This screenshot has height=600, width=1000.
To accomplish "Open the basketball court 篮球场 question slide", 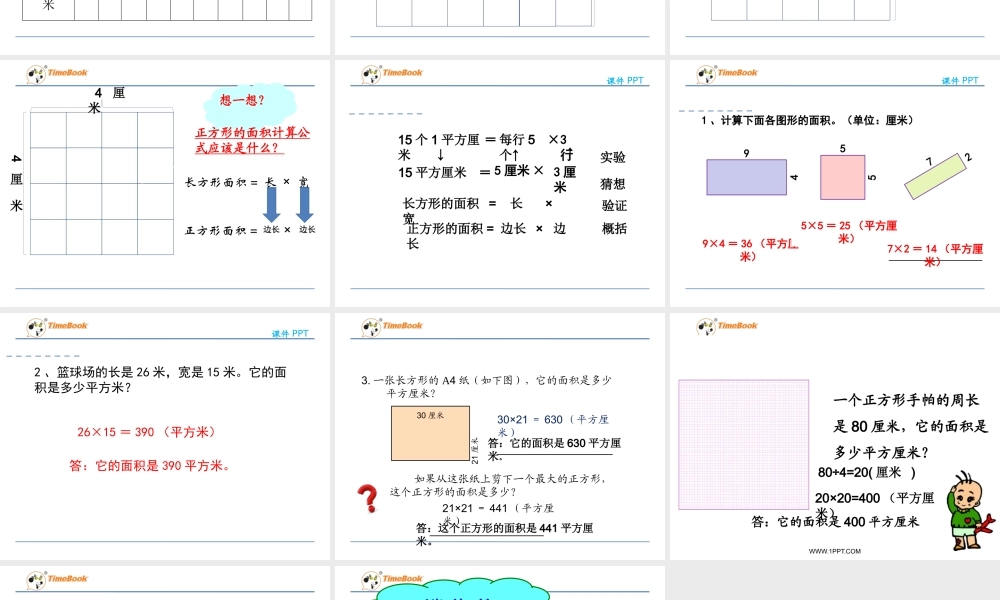I will [165, 436].
